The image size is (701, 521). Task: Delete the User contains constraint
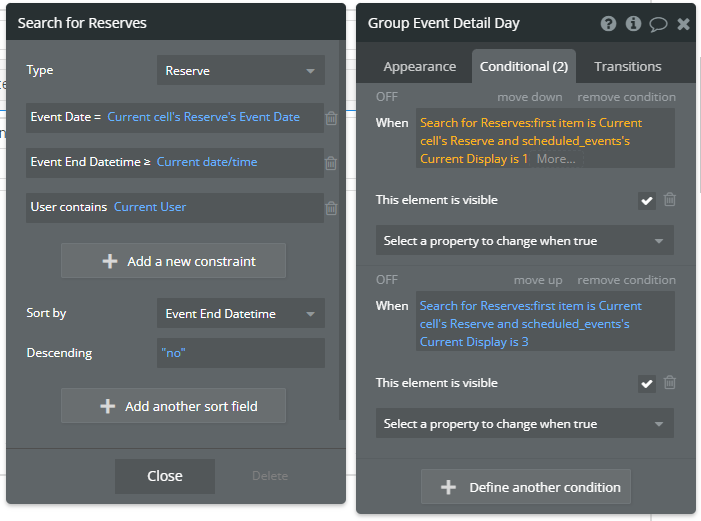click(331, 208)
